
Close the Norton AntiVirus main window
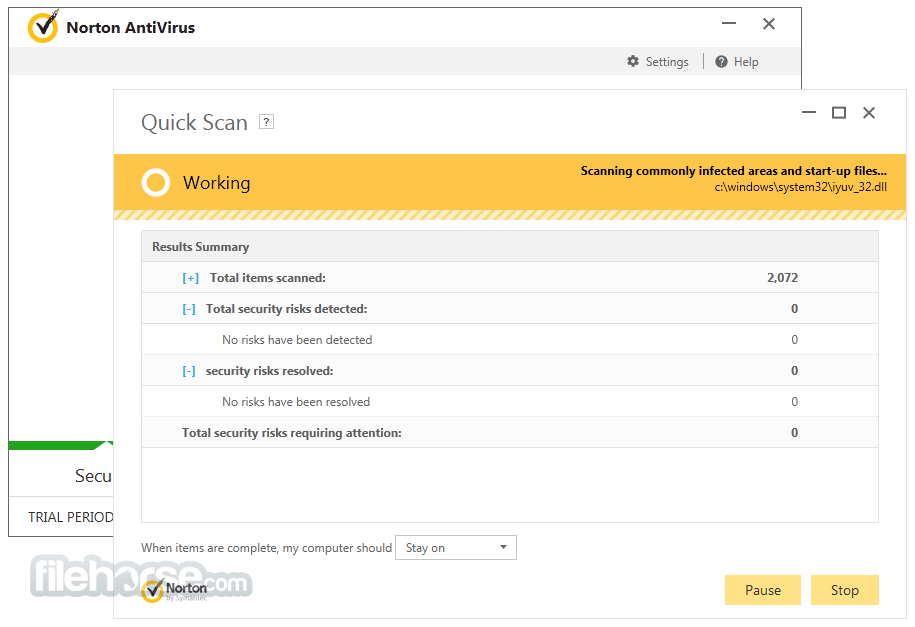point(769,24)
